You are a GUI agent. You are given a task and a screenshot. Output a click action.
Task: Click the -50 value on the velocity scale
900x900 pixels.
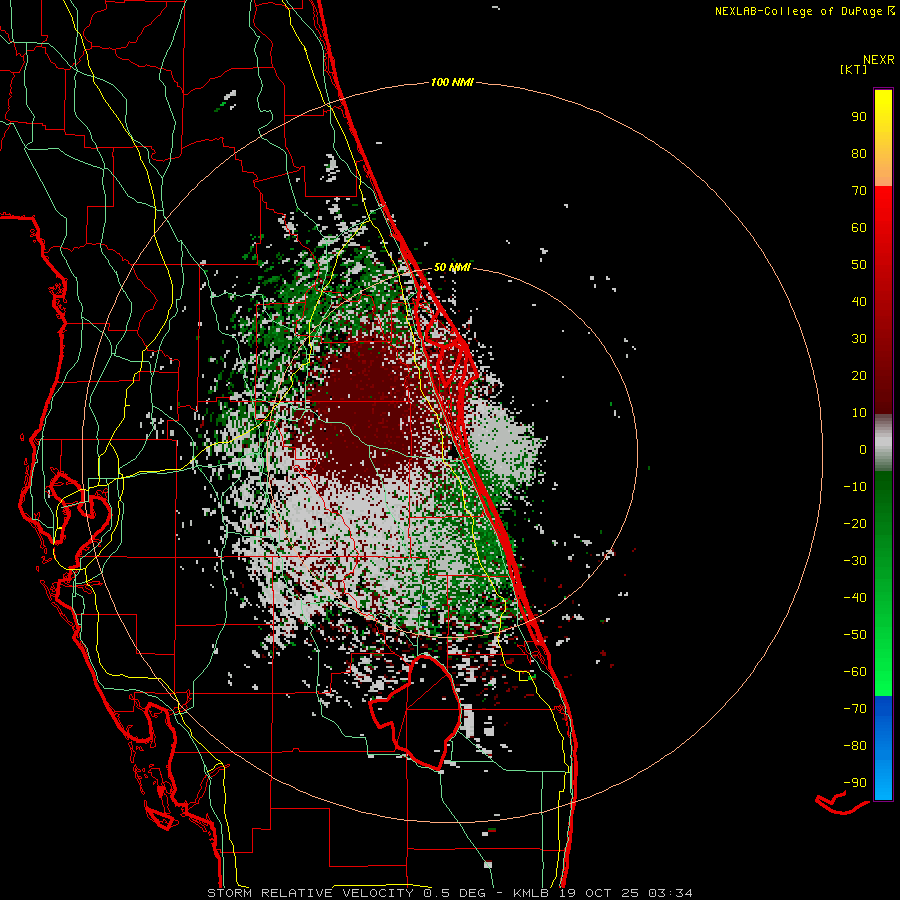pos(855,635)
